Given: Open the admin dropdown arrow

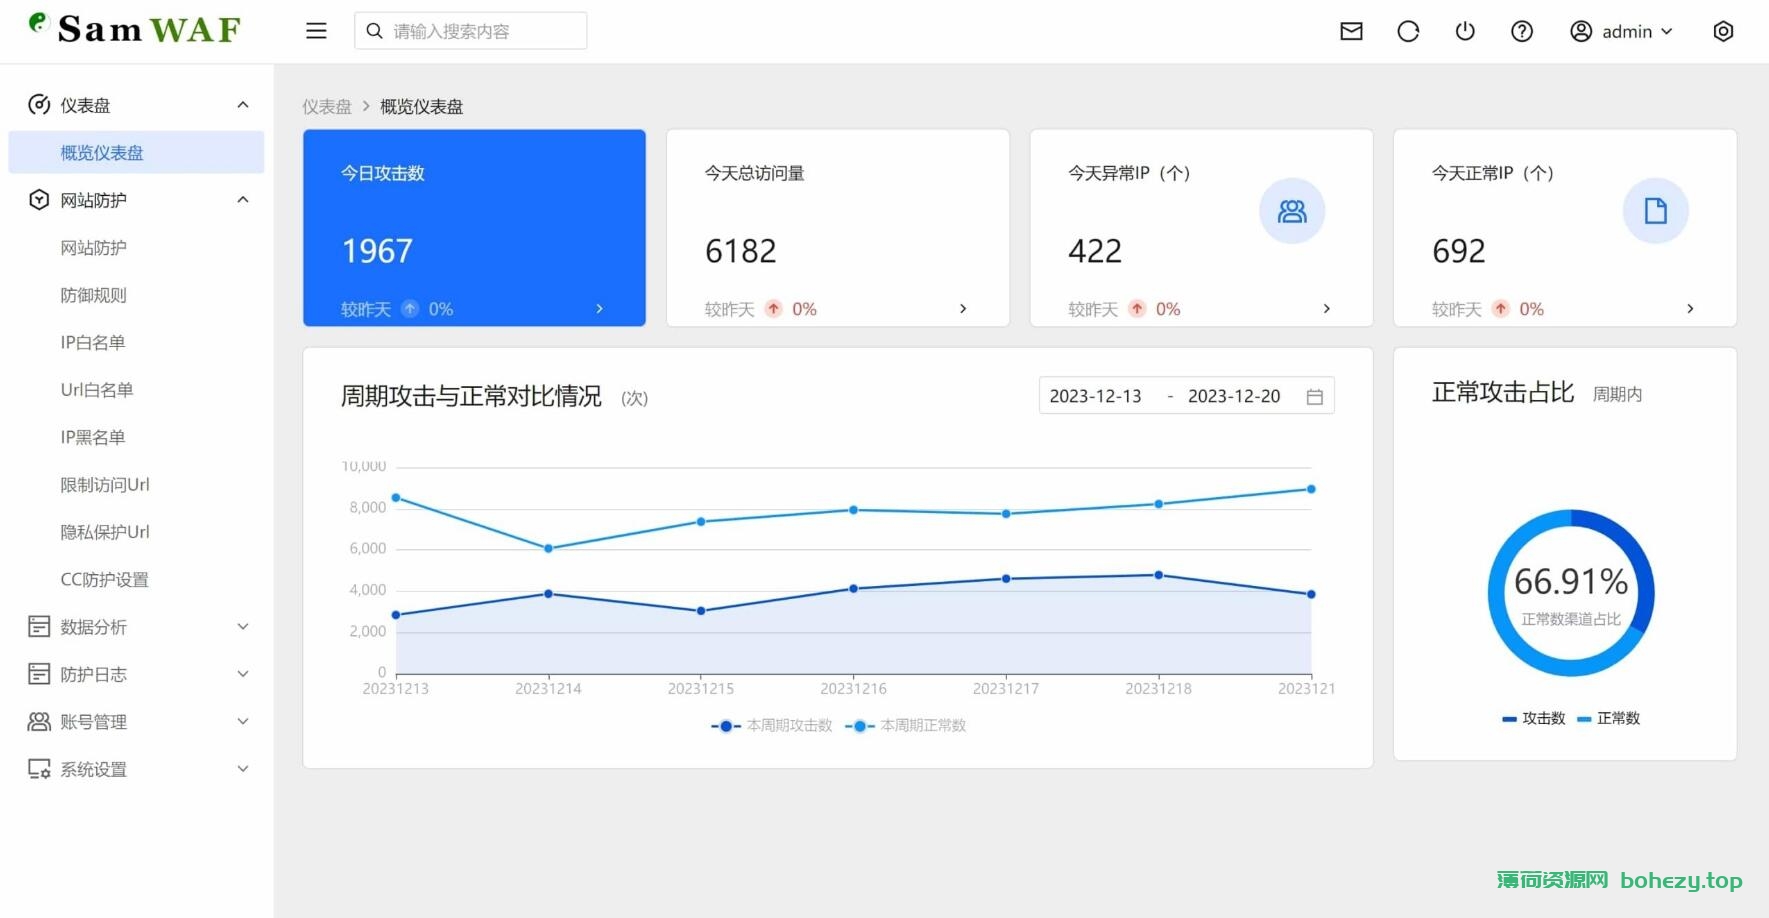Looking at the screenshot, I should pos(1667,32).
